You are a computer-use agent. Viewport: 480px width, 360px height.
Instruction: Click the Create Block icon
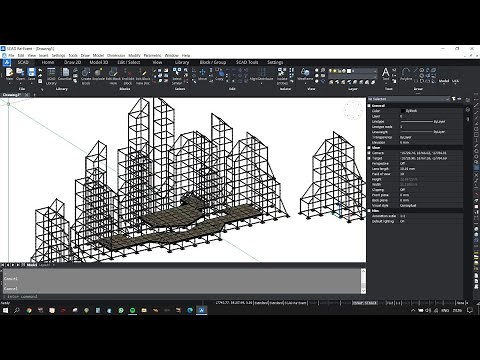point(86,75)
